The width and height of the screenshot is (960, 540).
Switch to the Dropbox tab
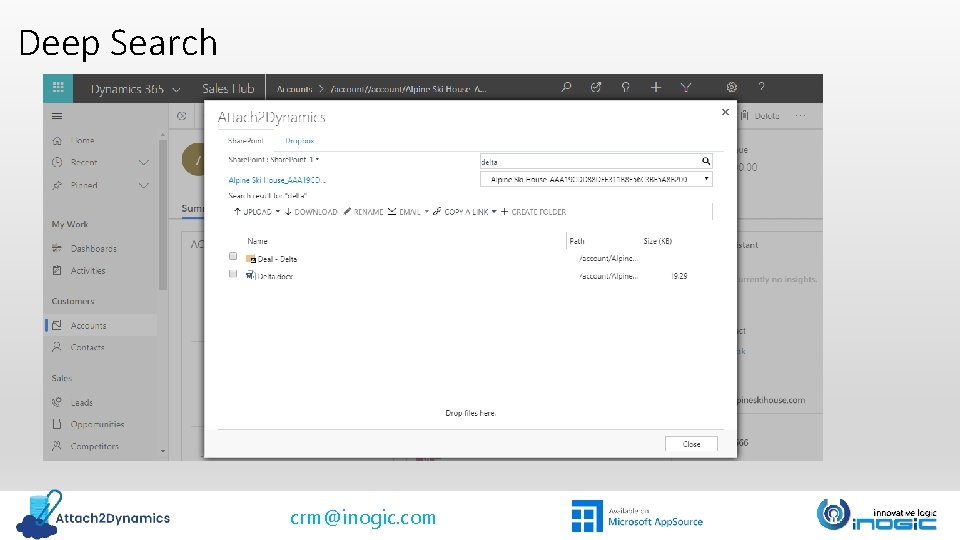tap(299, 141)
